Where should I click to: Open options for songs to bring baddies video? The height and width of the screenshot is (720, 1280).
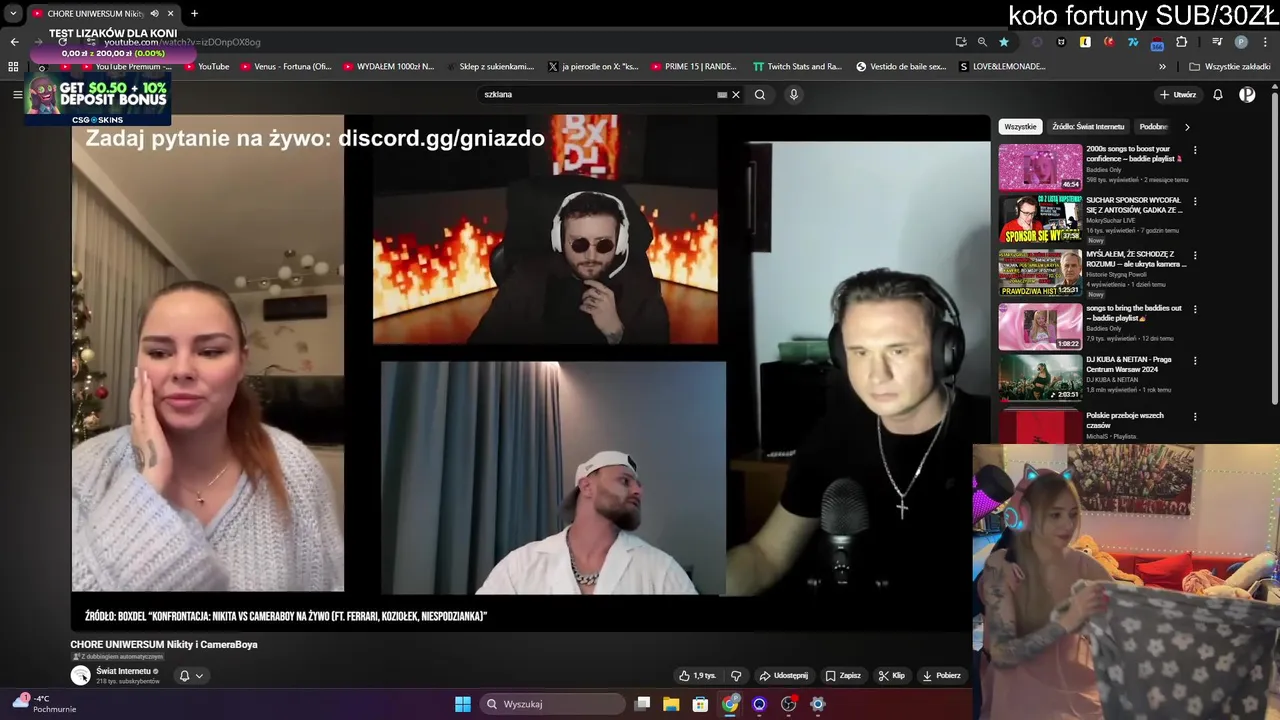click(1194, 309)
